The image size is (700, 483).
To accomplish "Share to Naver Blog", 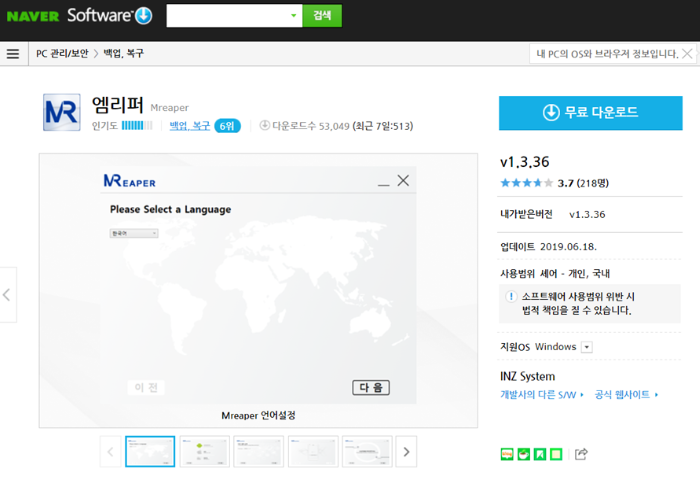I will click(507, 454).
